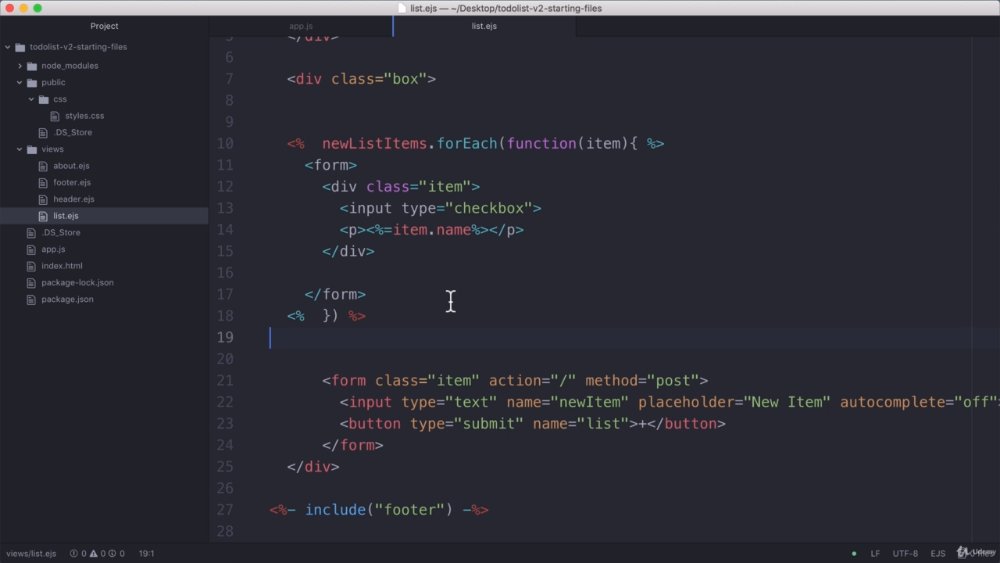
Task: Expand the node_modules folder chevron
Action: (x=20, y=66)
